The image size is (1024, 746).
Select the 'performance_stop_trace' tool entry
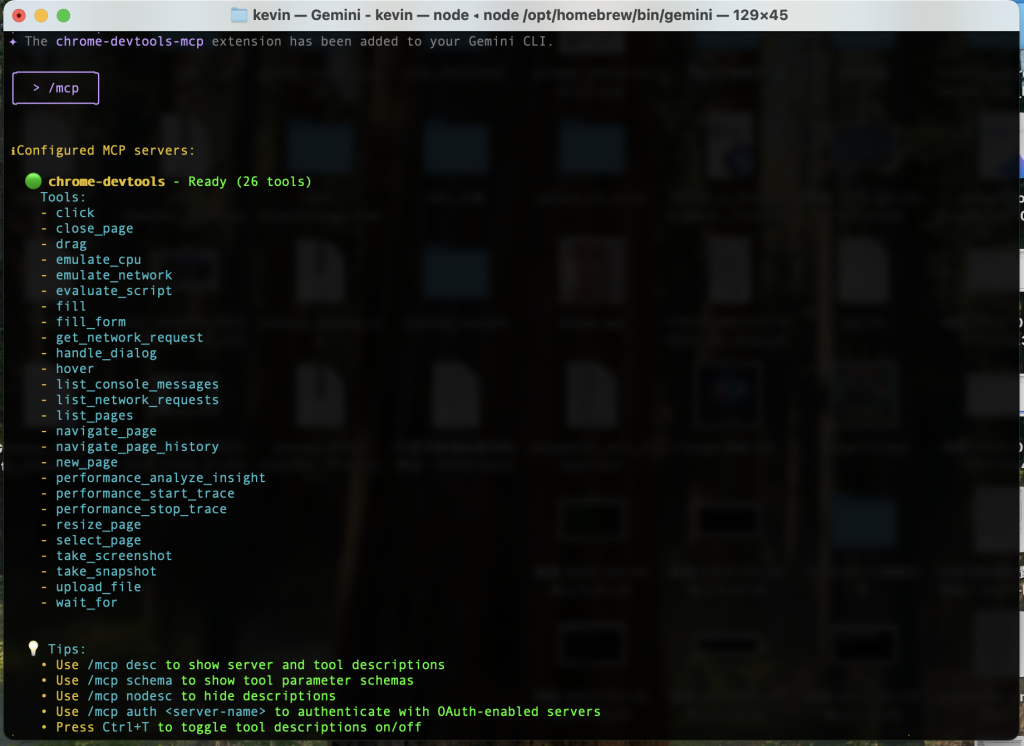141,509
